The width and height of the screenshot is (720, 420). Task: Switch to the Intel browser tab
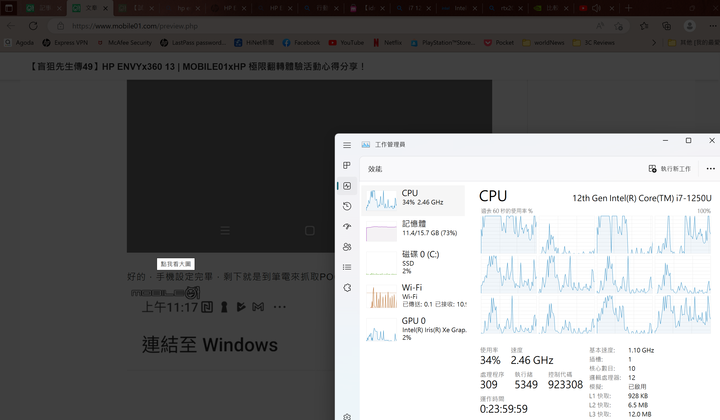(460, 8)
